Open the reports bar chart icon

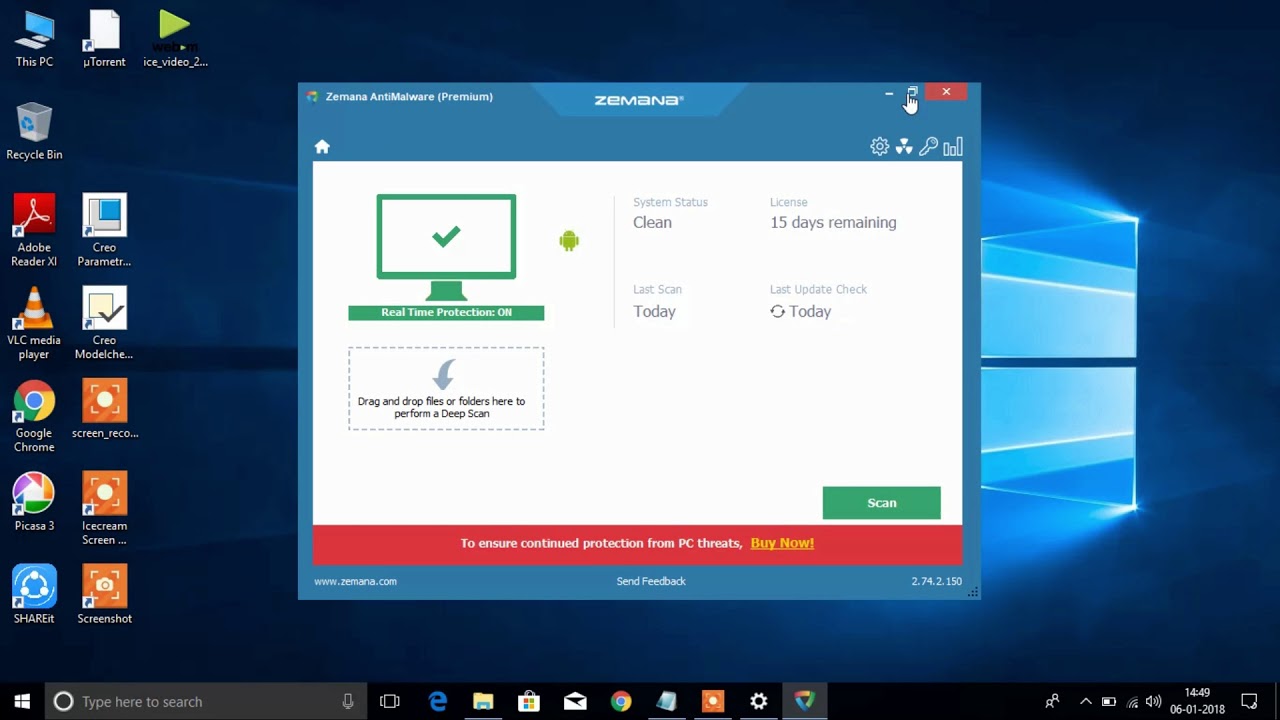(953, 147)
